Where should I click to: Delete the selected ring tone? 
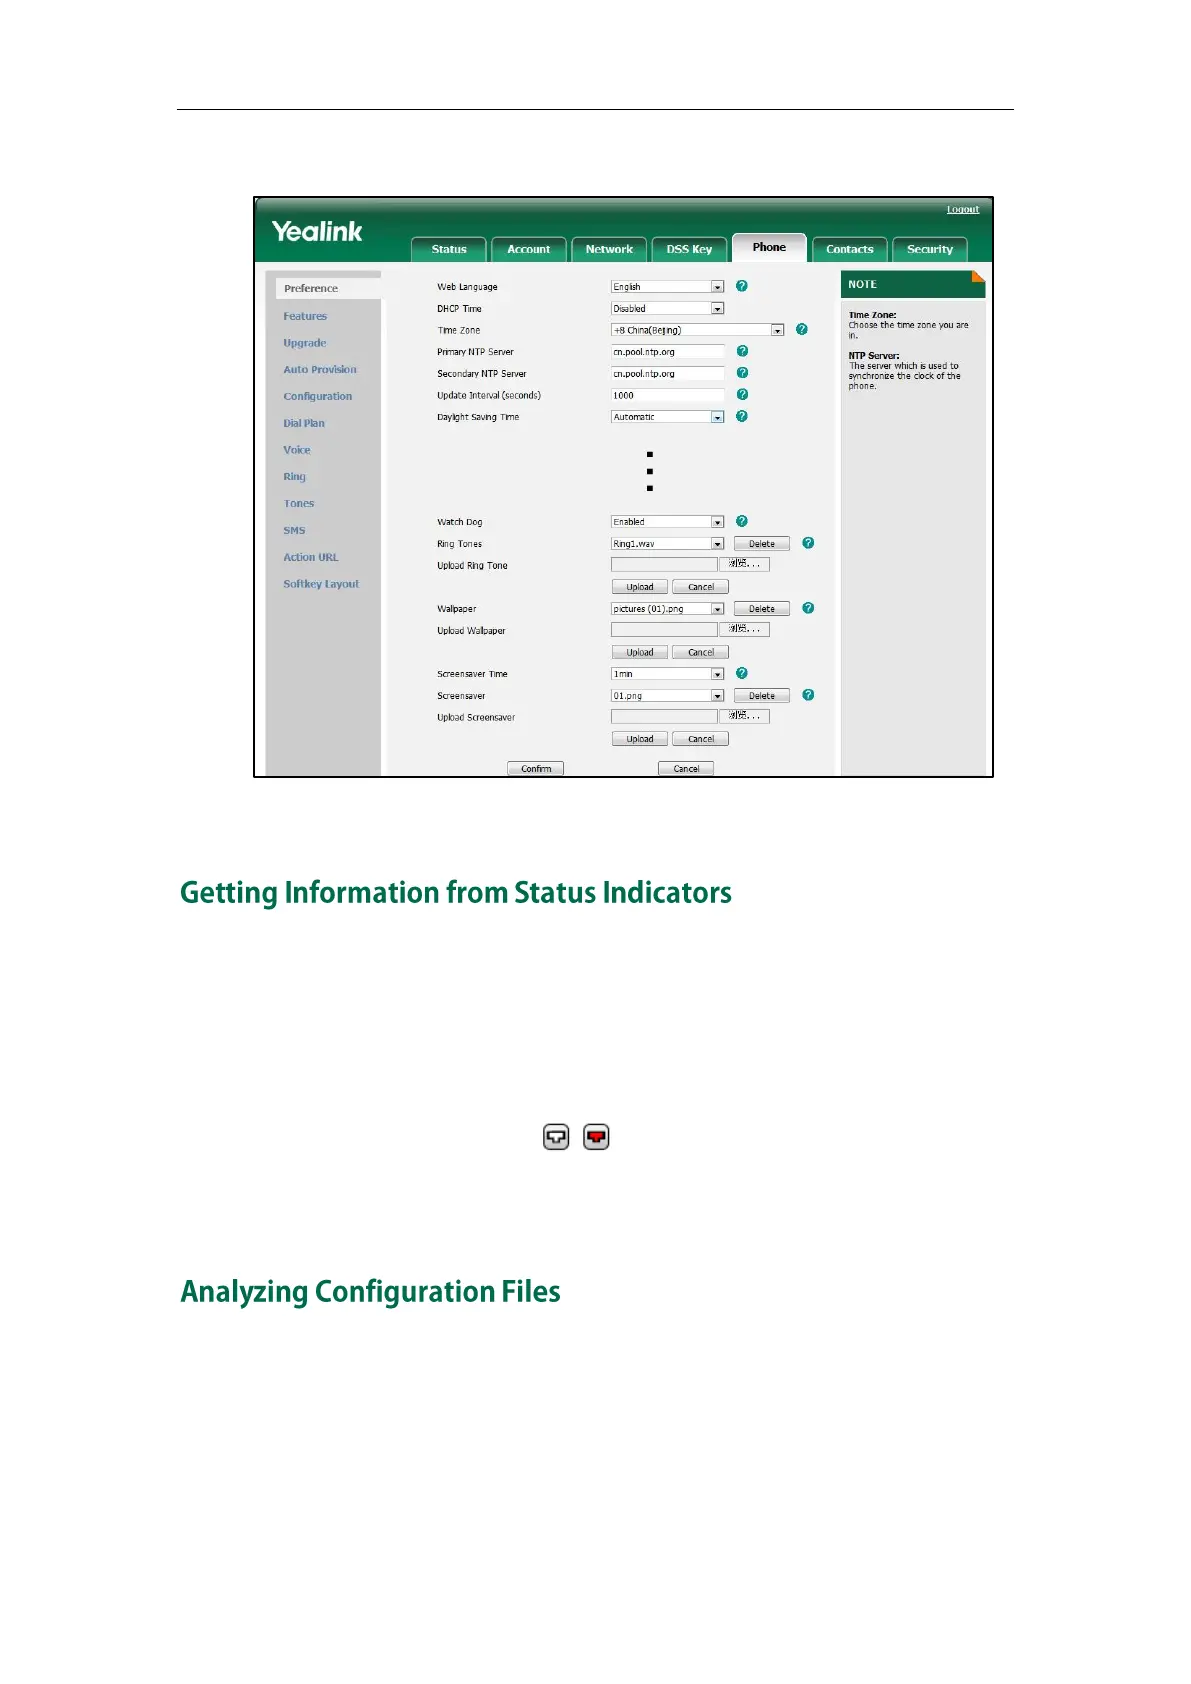(x=762, y=544)
